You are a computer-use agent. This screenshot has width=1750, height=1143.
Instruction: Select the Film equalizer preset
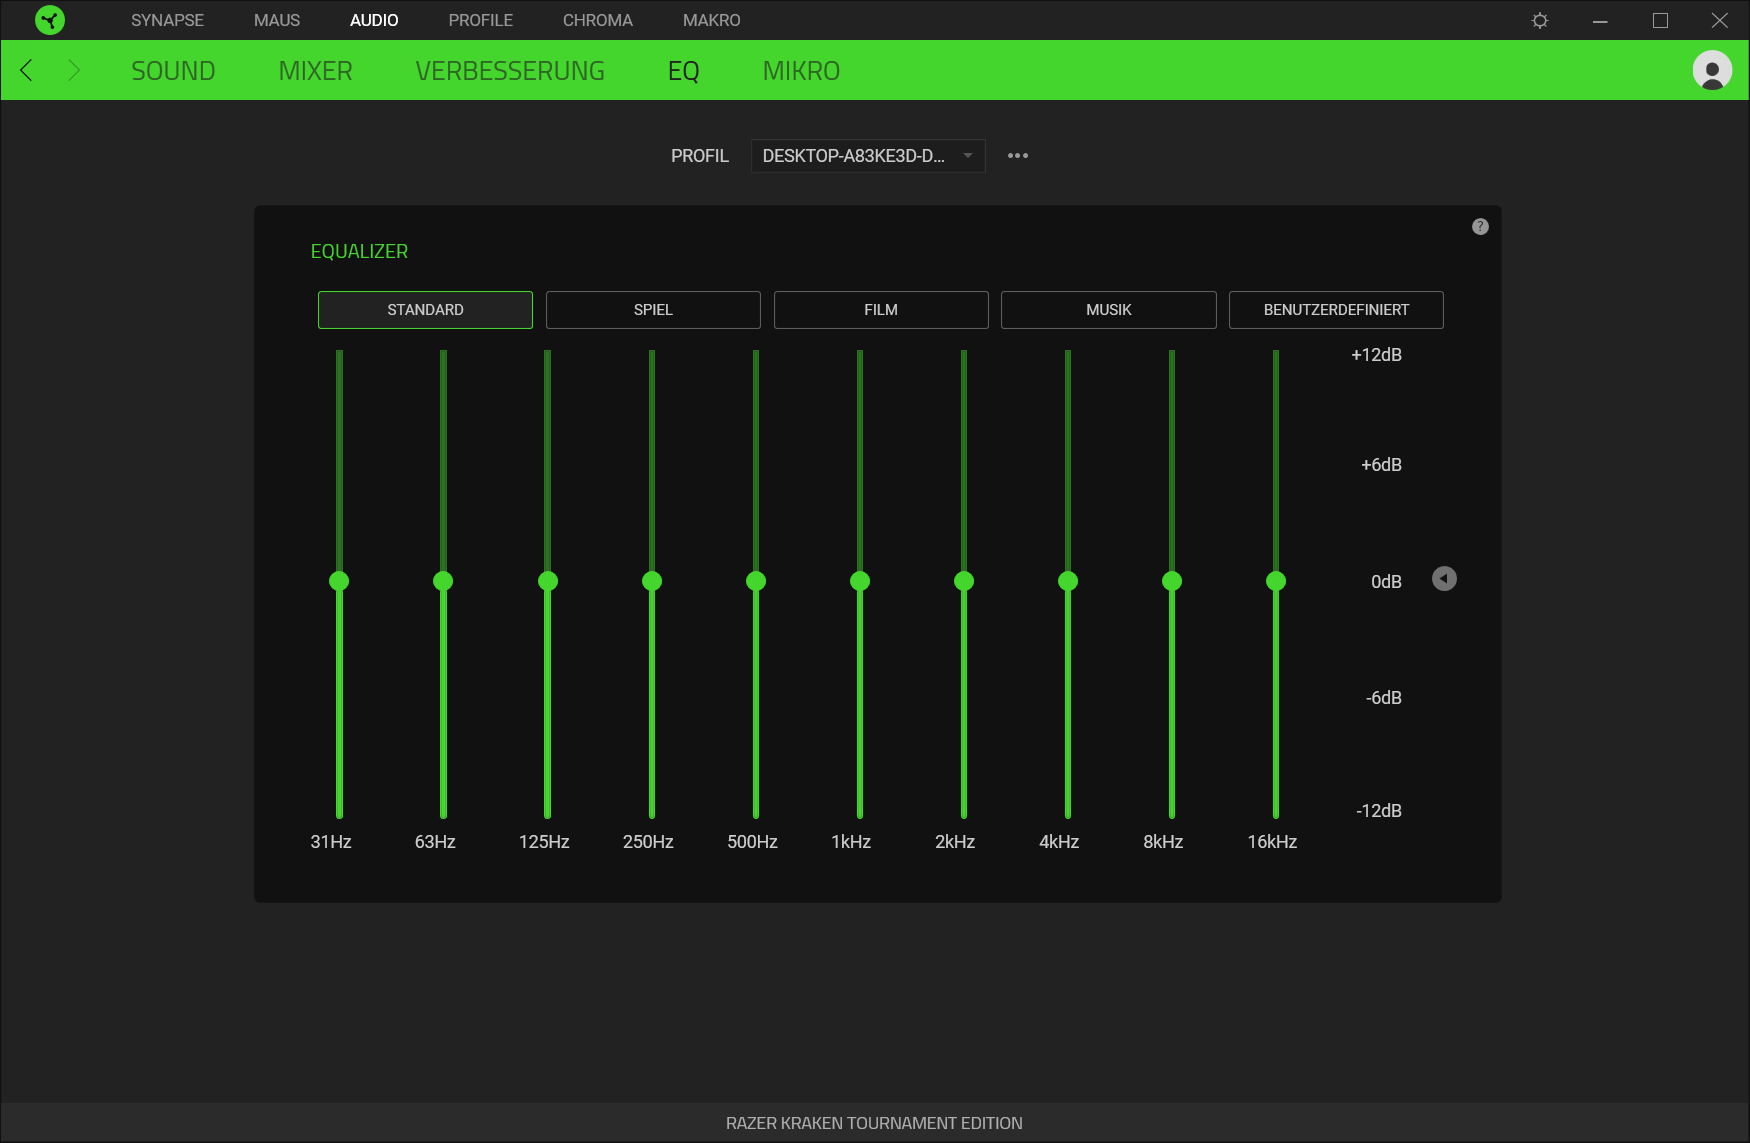(881, 310)
